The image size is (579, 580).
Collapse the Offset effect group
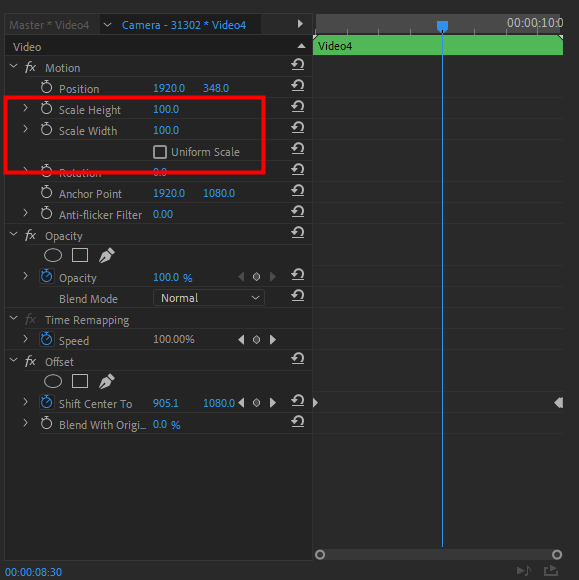[x=13, y=360]
